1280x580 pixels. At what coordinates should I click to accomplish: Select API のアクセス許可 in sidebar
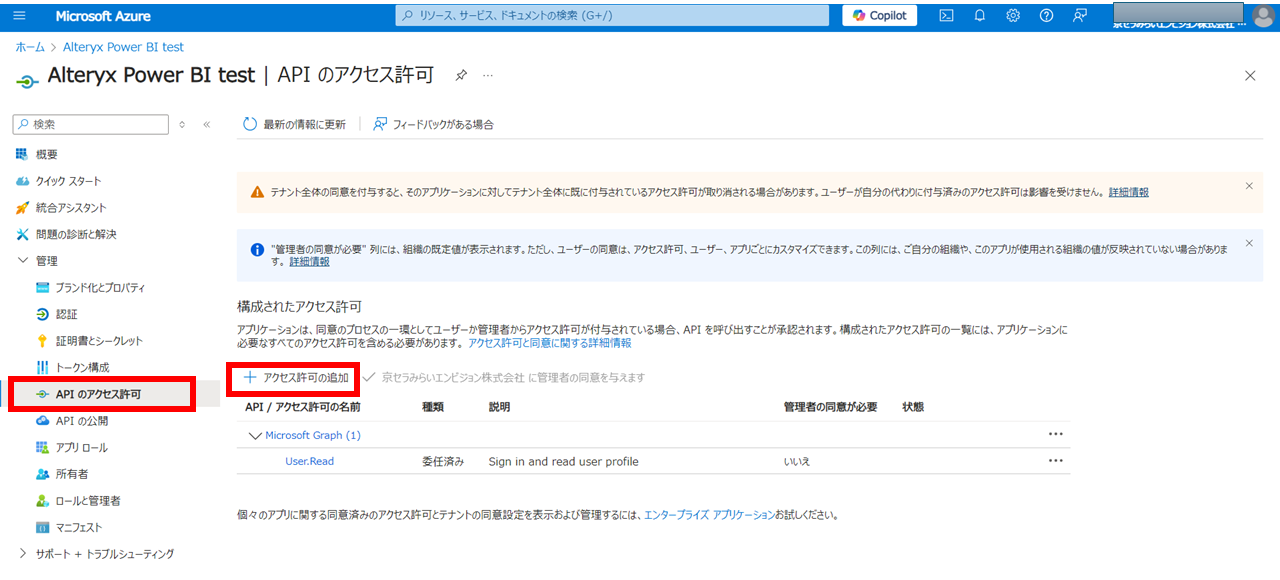(100, 394)
